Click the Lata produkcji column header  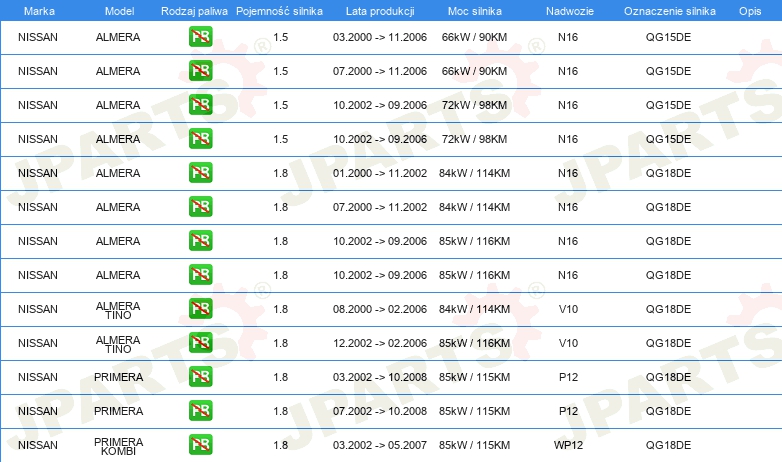click(380, 11)
